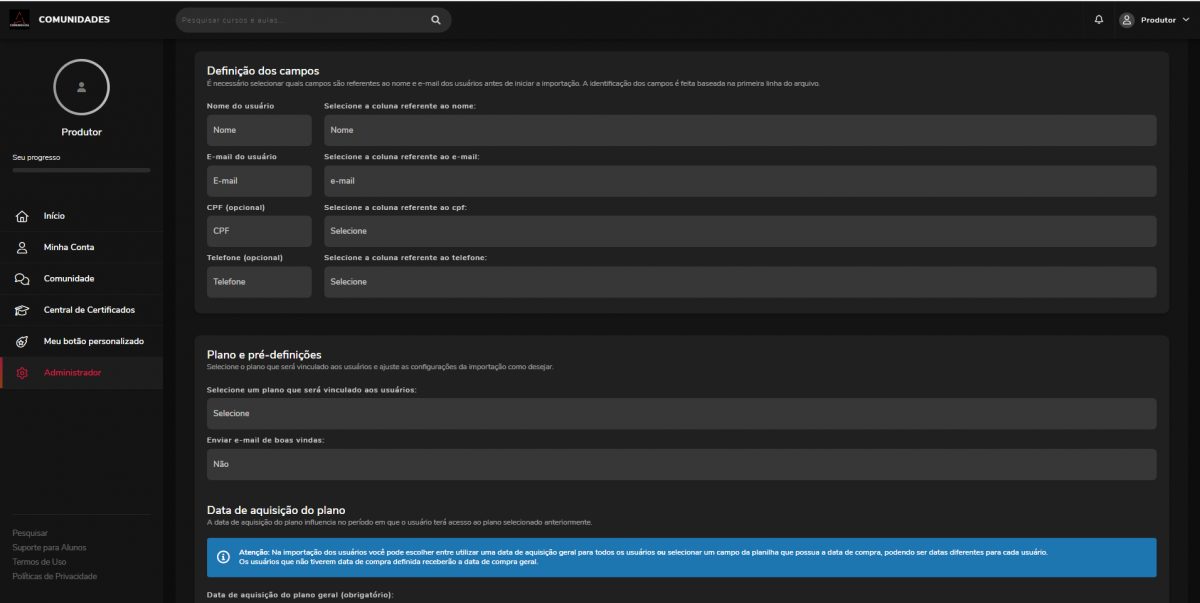Click the Seu progresso progress bar

[81, 171]
